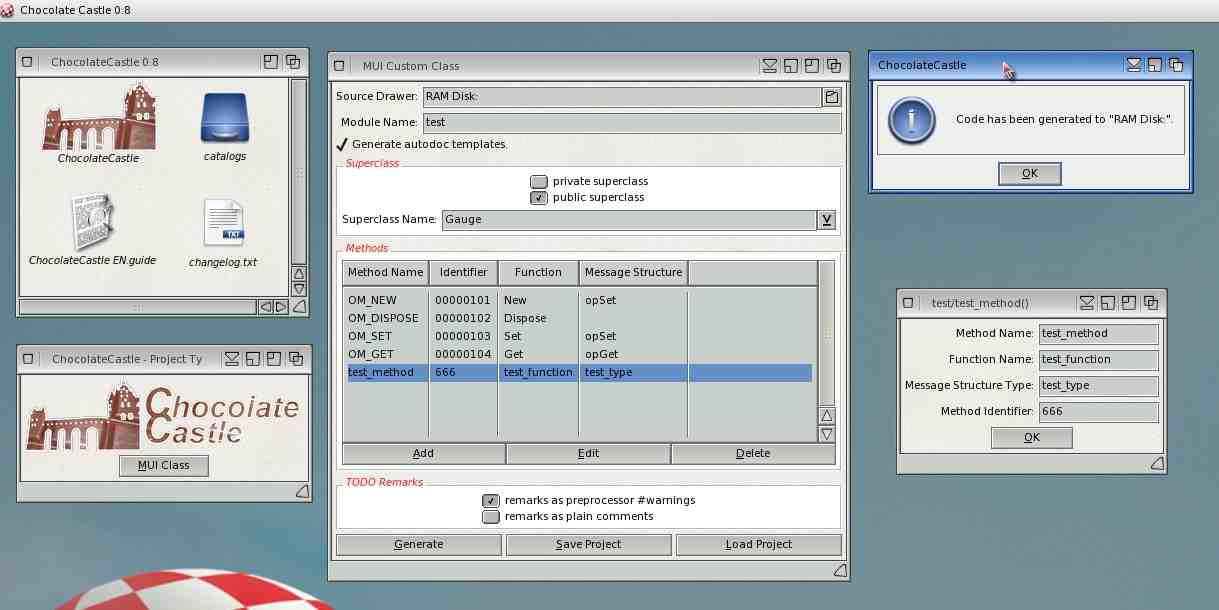This screenshot has height=610, width=1219.
Task: Click the Methods list scroll up arrow
Action: tap(826, 416)
